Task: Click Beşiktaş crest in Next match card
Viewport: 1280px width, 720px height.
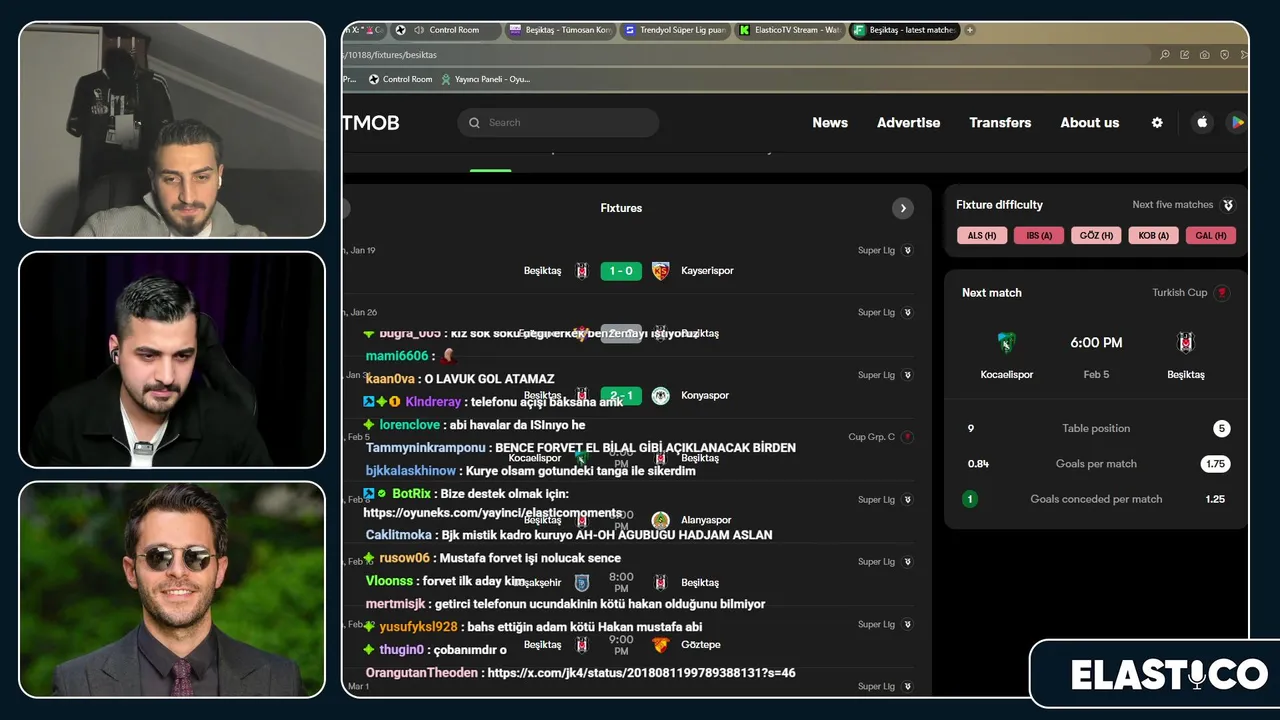Action: point(1186,343)
